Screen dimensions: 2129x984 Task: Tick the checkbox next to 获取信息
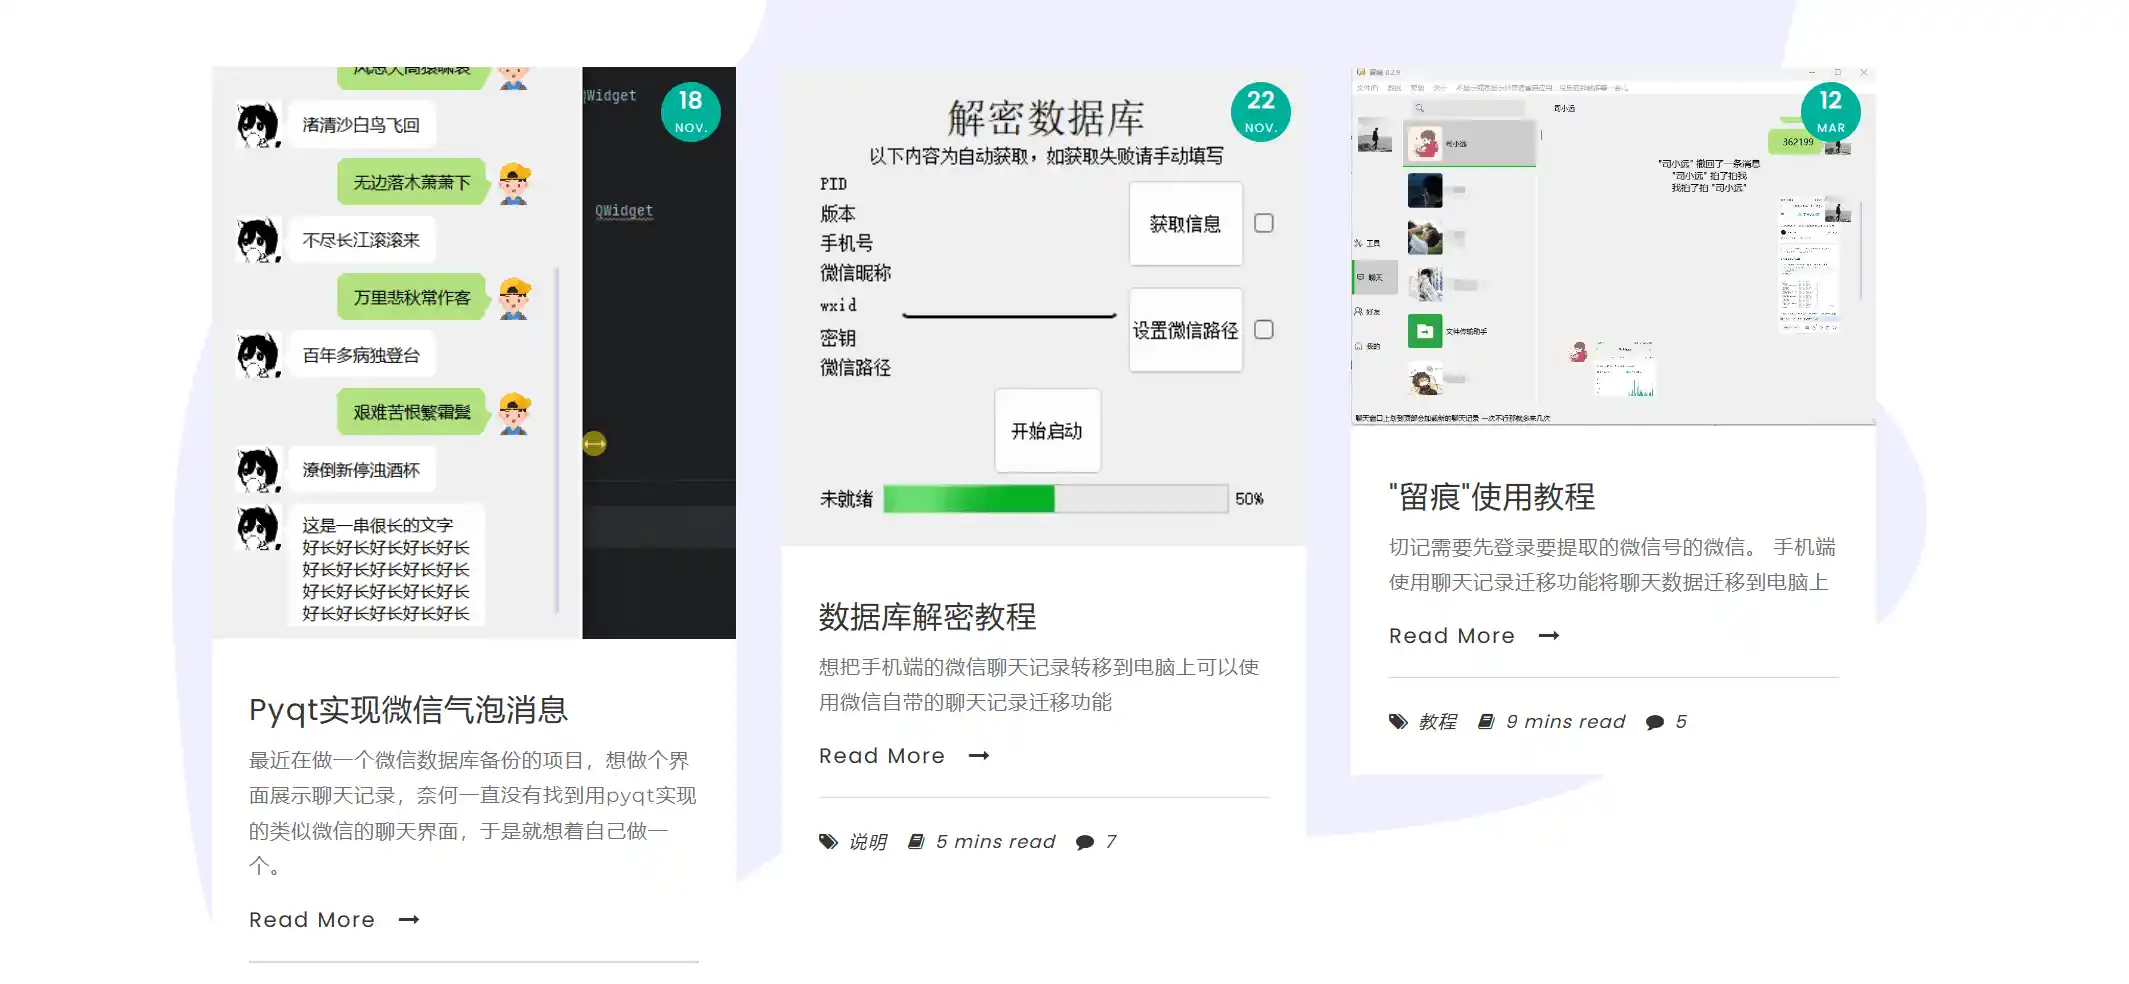tap(1264, 223)
